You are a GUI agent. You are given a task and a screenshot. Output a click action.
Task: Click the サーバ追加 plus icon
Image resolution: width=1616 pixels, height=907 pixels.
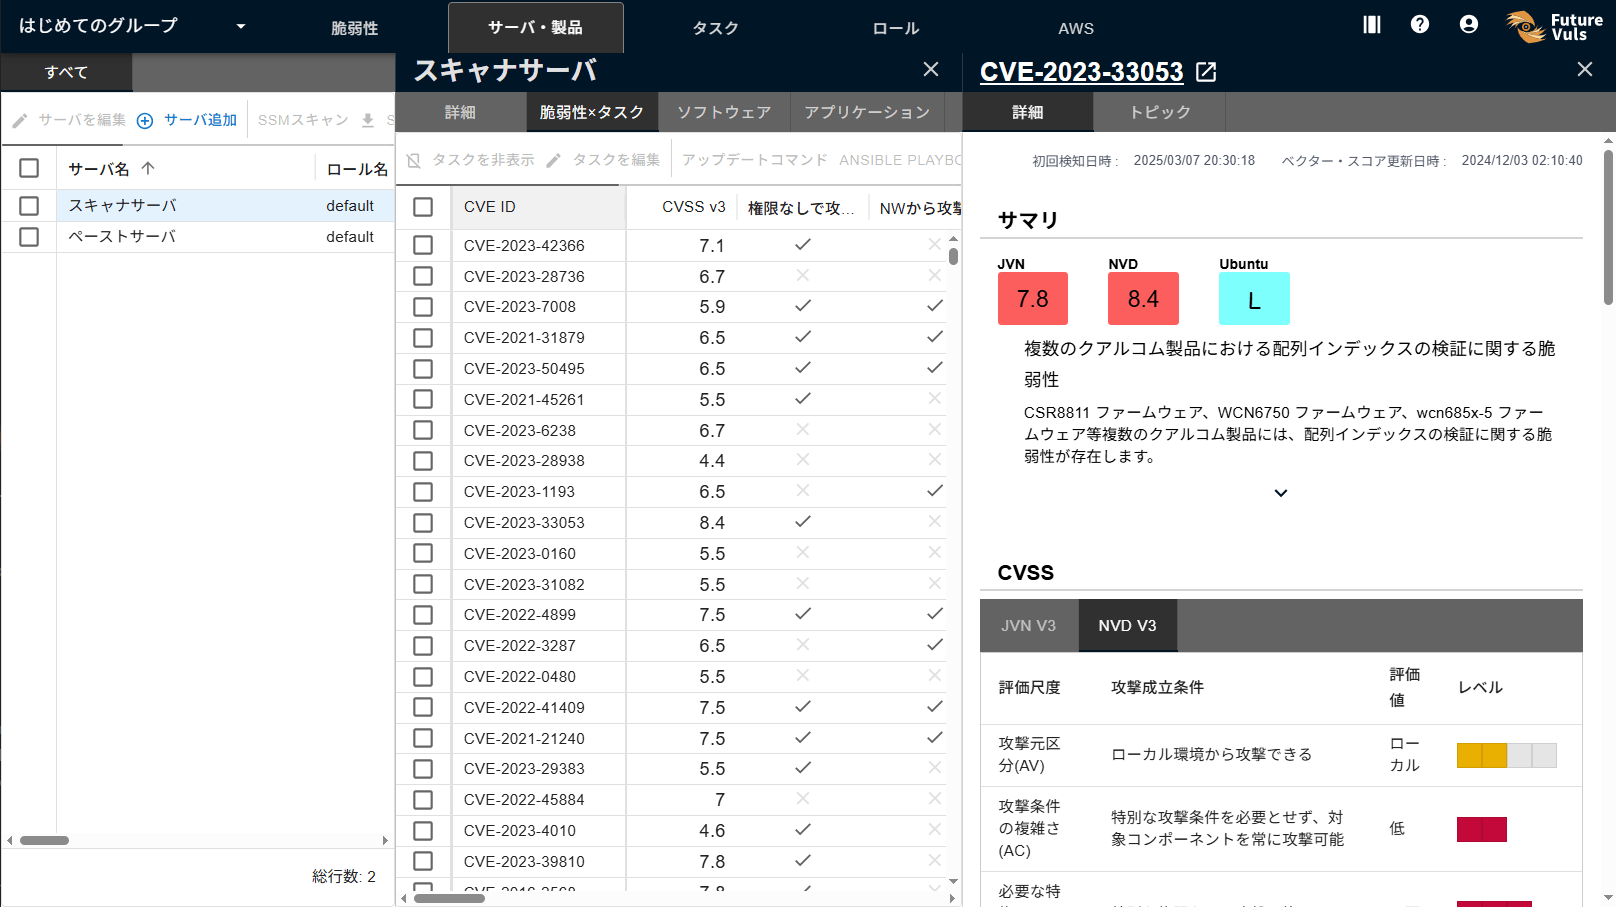click(145, 121)
